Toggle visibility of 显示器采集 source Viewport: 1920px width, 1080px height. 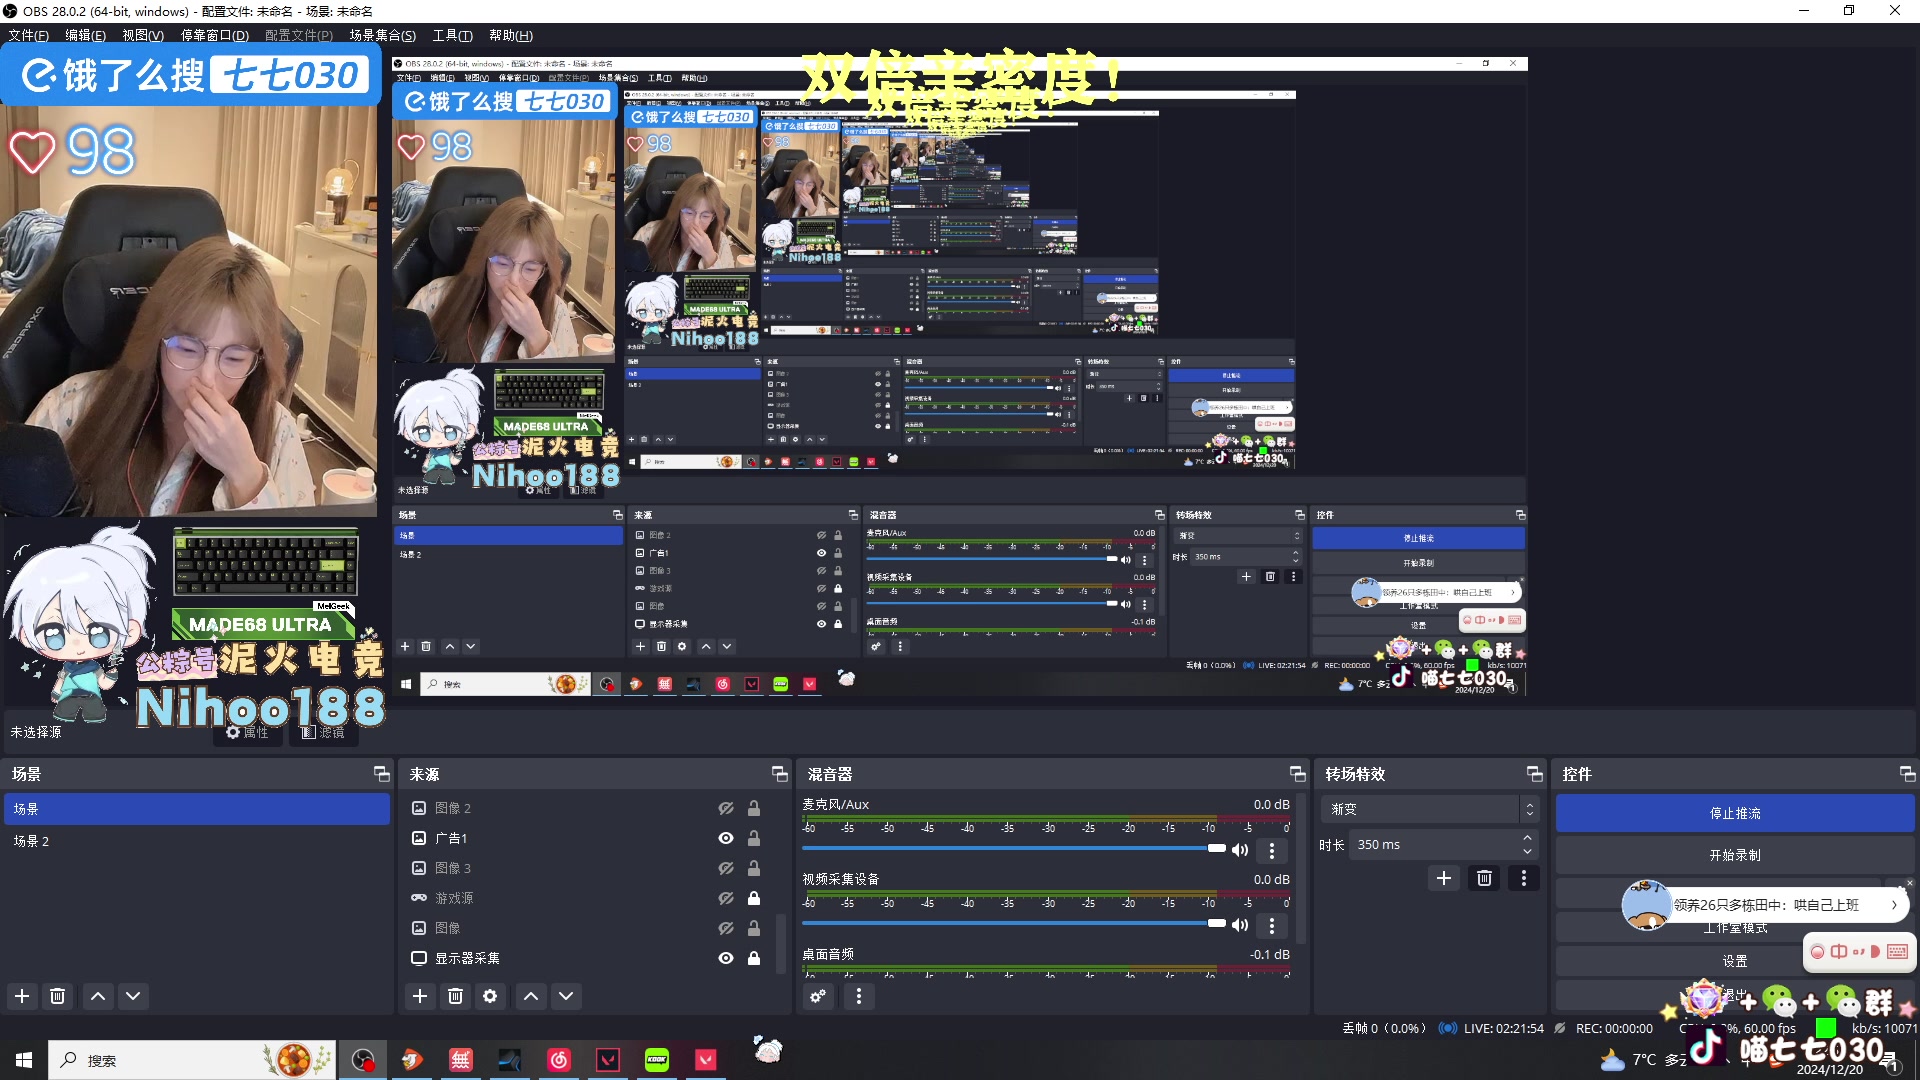coord(726,958)
